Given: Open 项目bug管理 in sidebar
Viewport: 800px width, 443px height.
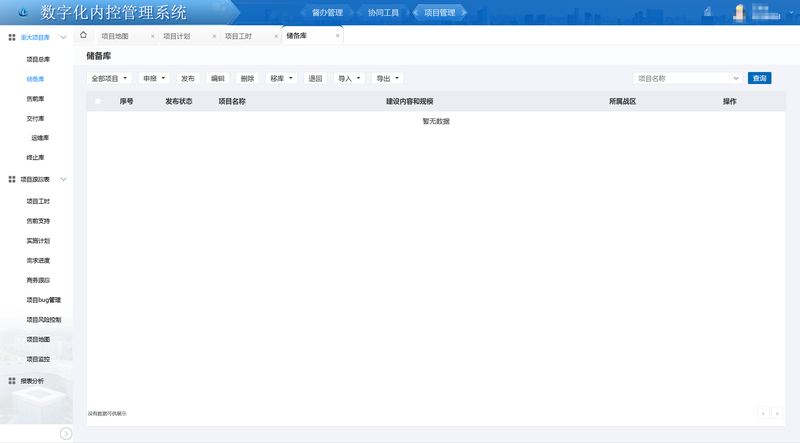Looking at the screenshot, I should tap(43, 300).
